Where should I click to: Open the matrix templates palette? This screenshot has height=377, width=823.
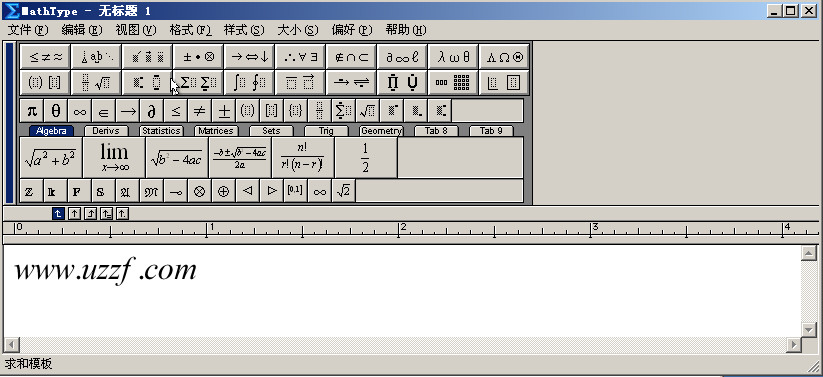[453, 82]
